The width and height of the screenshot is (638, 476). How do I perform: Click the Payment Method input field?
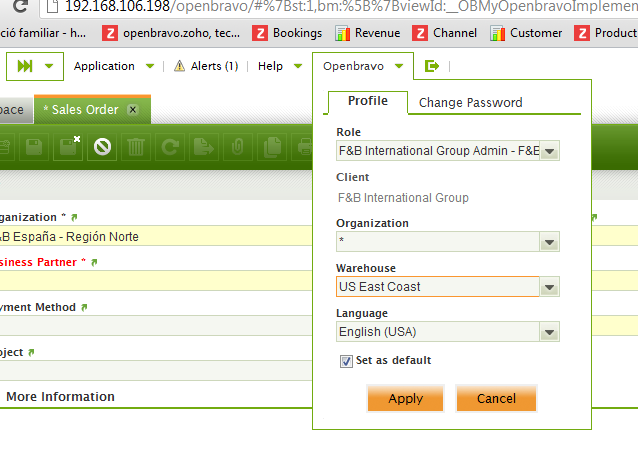(156, 325)
